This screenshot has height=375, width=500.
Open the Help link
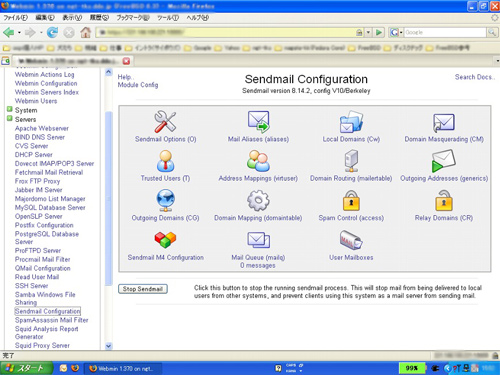click(x=125, y=77)
